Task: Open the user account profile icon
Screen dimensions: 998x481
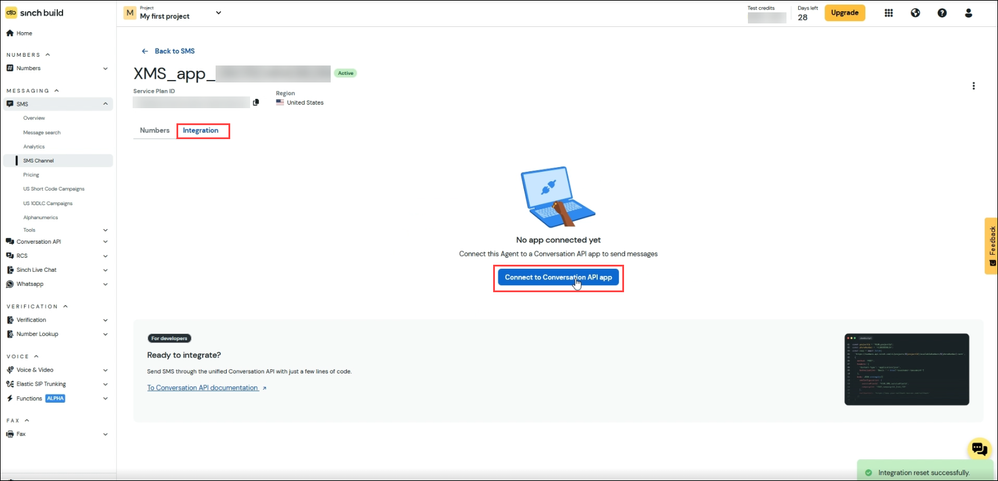Action: (x=969, y=13)
